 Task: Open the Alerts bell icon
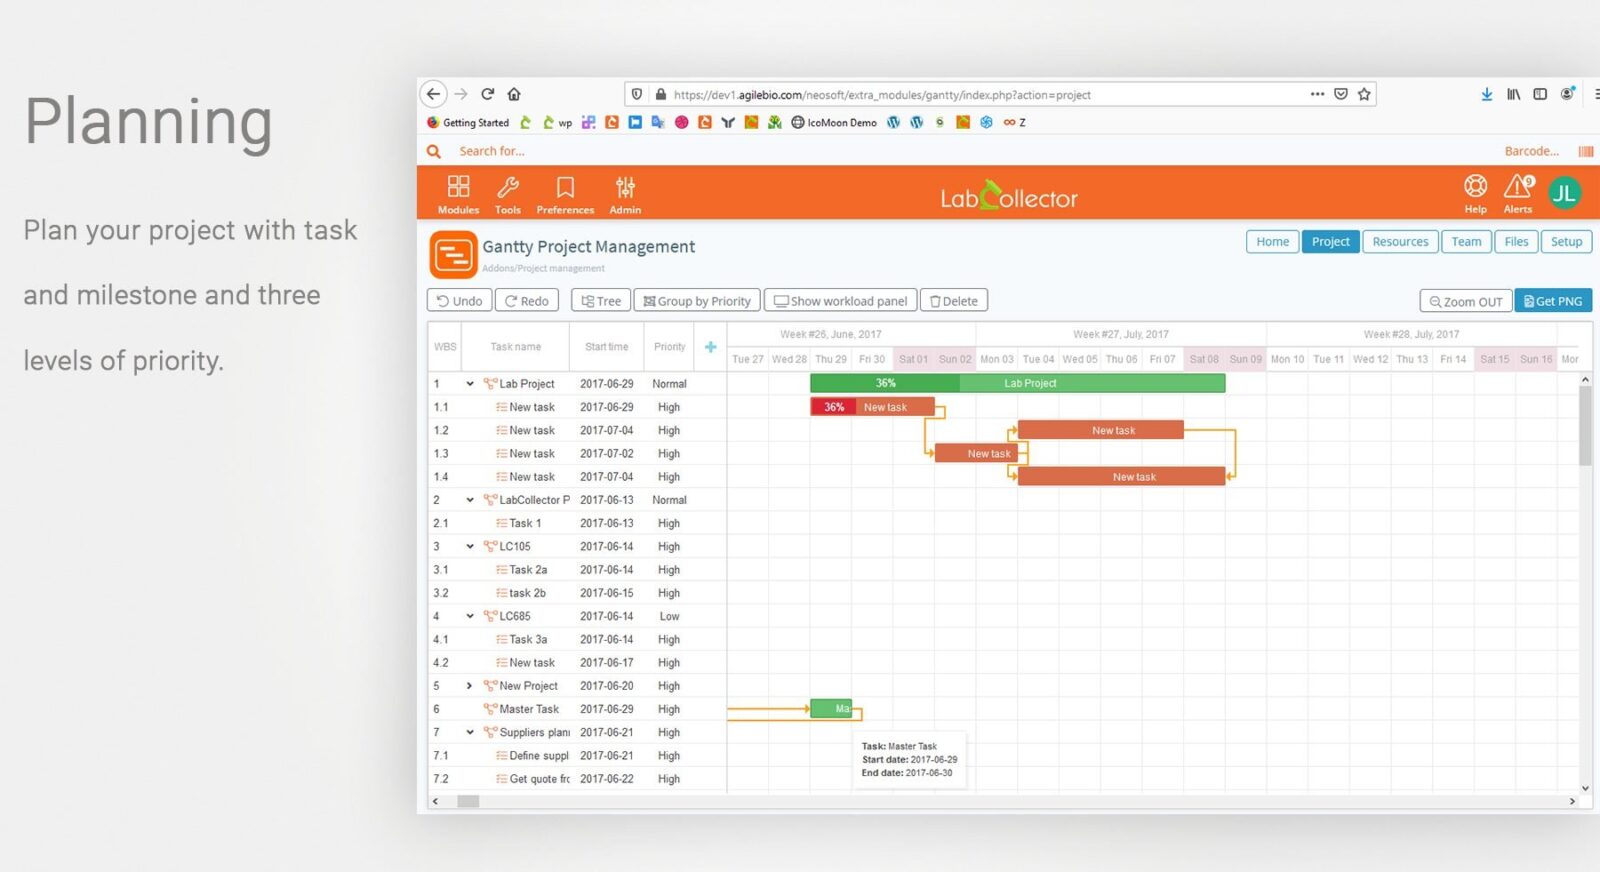(1518, 186)
